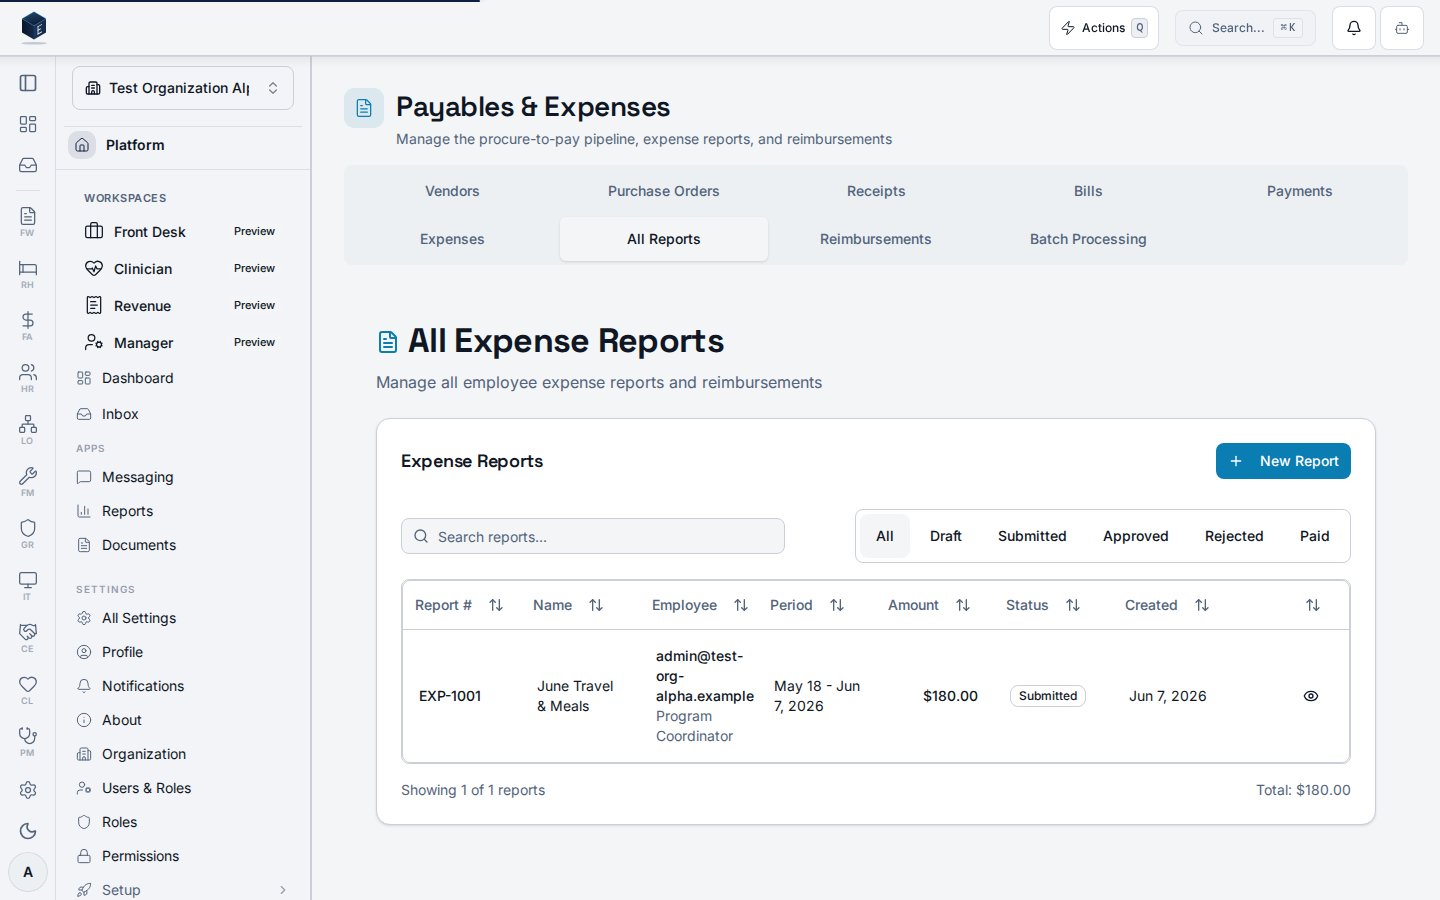
Task: Open the inbox tray icon in left rail
Action: 28,165
